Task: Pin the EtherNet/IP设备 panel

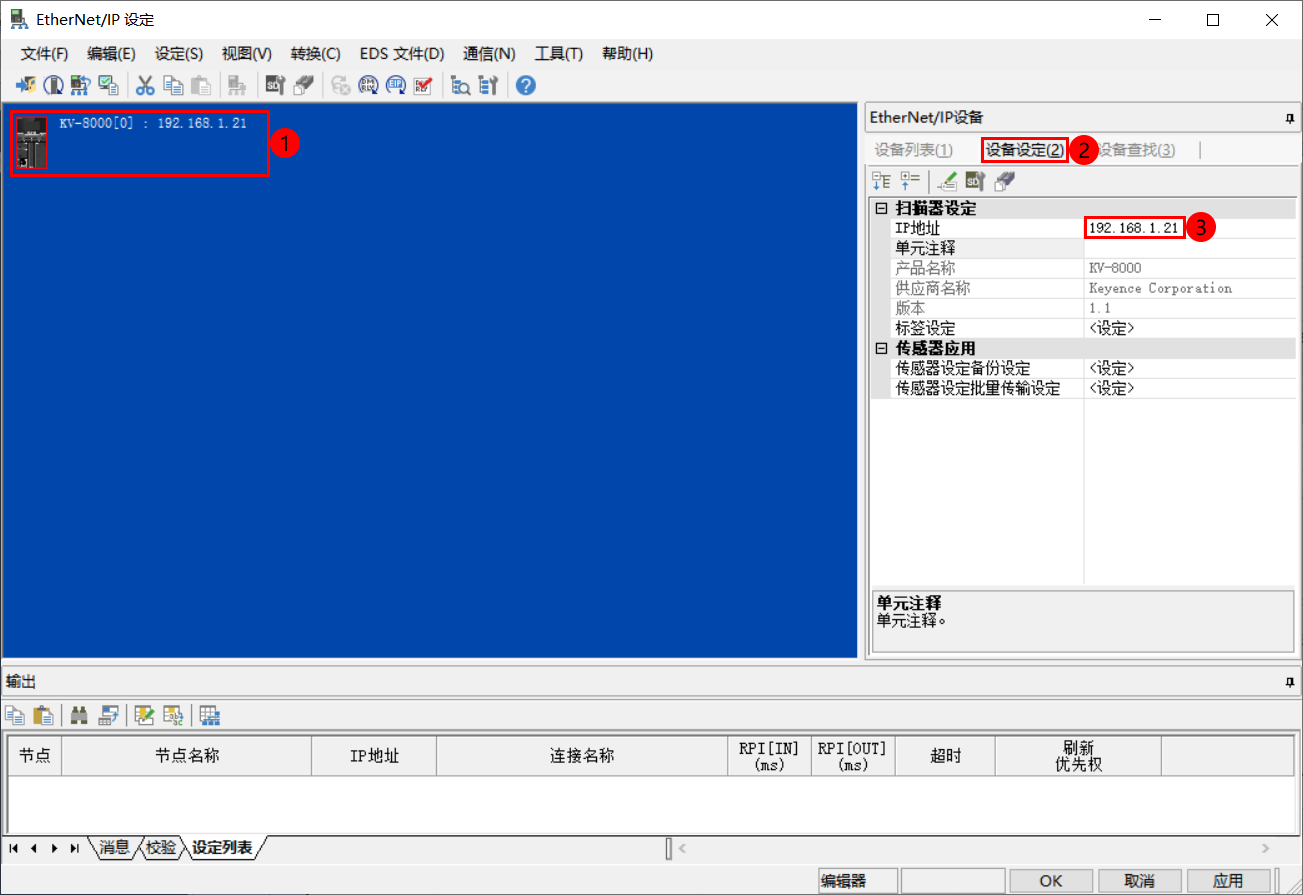Action: click(1289, 119)
